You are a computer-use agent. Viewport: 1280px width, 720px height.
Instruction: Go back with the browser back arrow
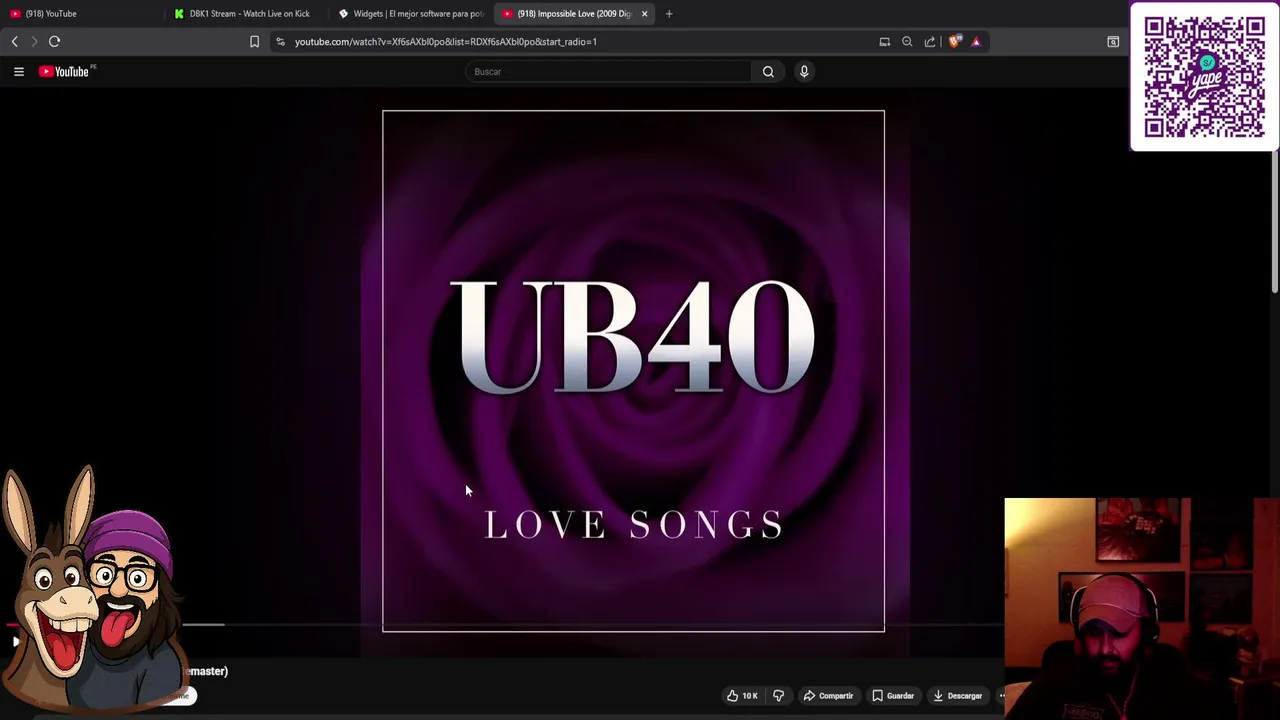[14, 42]
